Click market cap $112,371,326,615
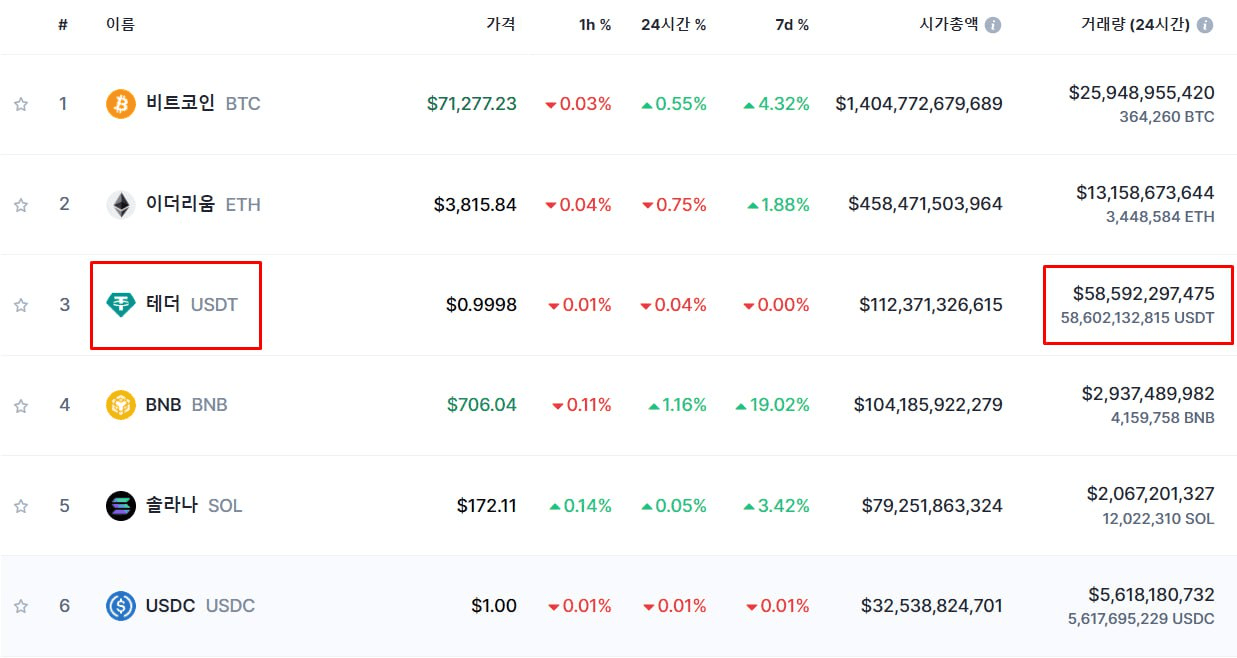Viewport: 1237px width, 658px height. [931, 305]
